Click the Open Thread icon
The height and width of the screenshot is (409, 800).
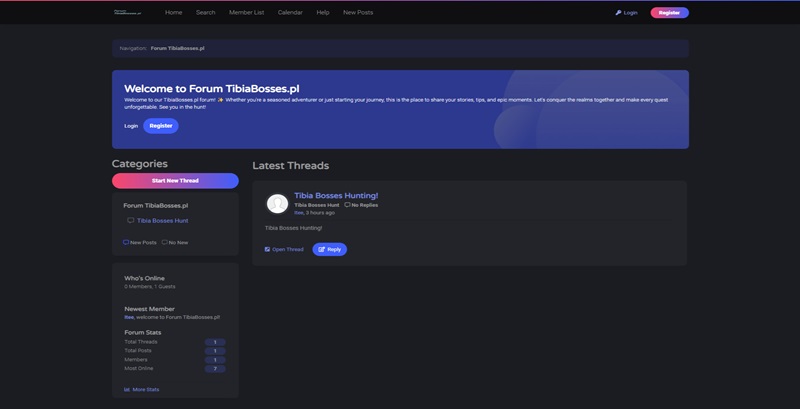click(267, 249)
